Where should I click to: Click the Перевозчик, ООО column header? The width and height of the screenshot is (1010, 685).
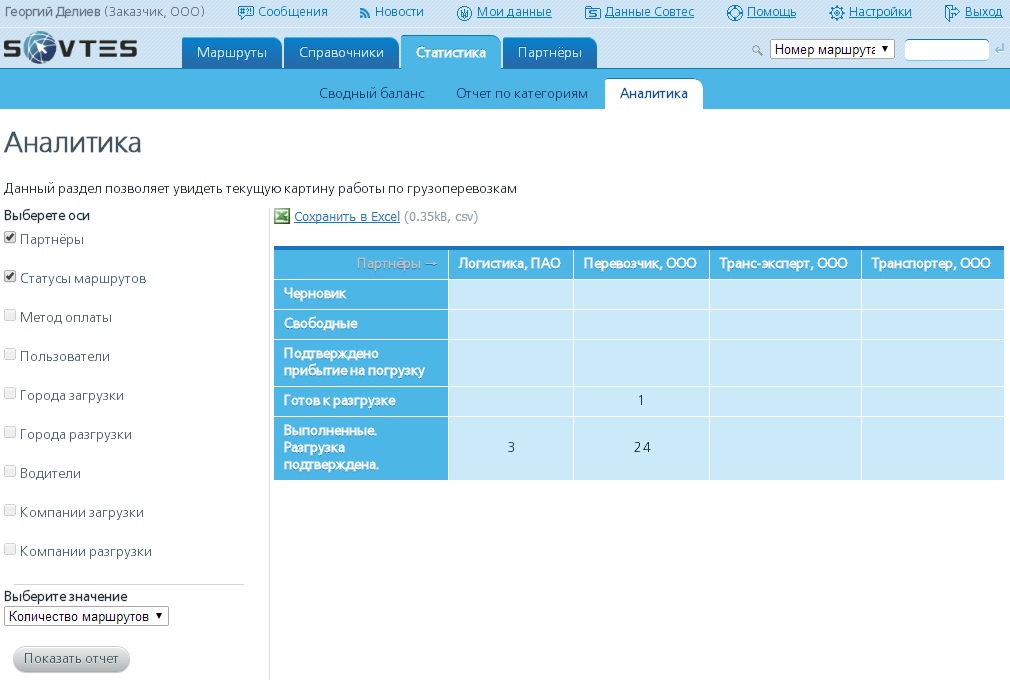tap(641, 264)
